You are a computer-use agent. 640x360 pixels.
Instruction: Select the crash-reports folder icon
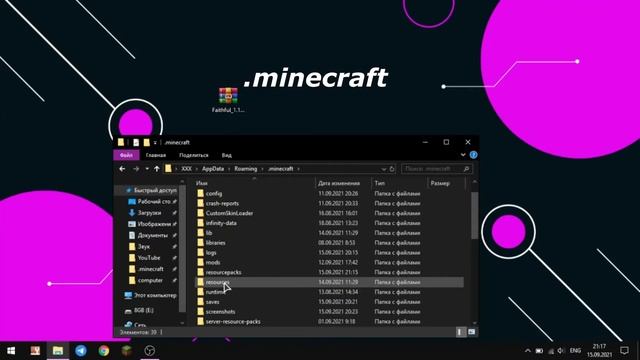click(x=200, y=203)
